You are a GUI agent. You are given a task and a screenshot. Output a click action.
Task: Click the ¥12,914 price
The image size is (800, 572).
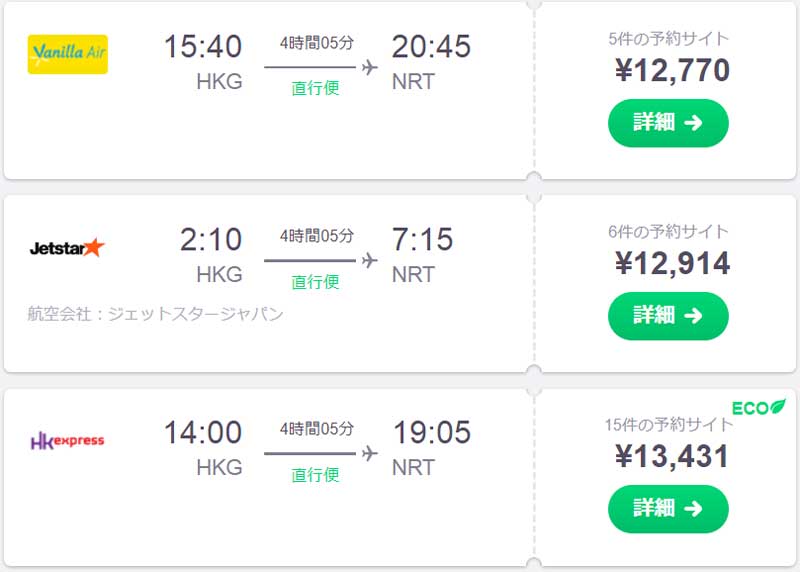(x=672, y=263)
